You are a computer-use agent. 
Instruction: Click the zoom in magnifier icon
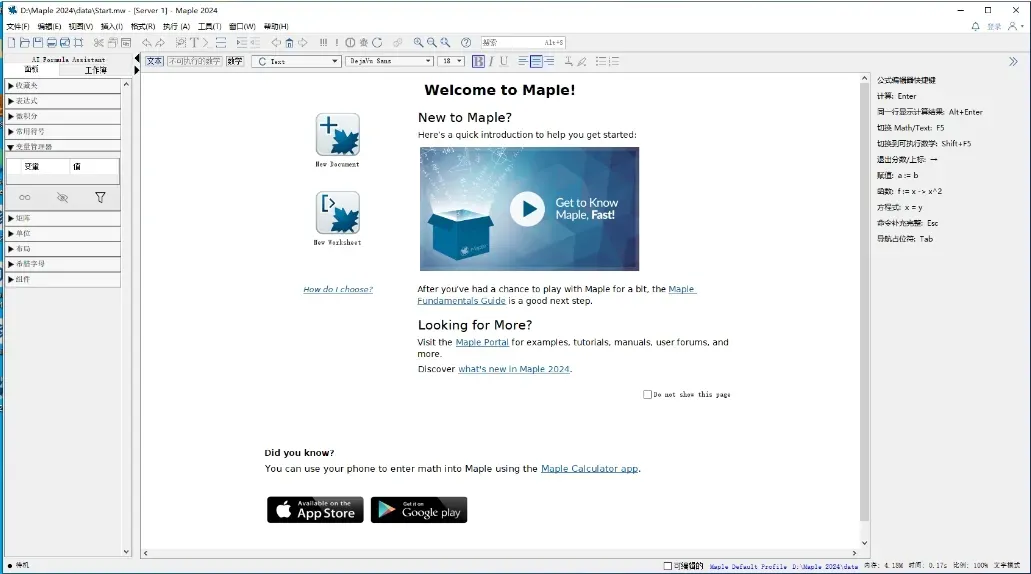[418, 43]
